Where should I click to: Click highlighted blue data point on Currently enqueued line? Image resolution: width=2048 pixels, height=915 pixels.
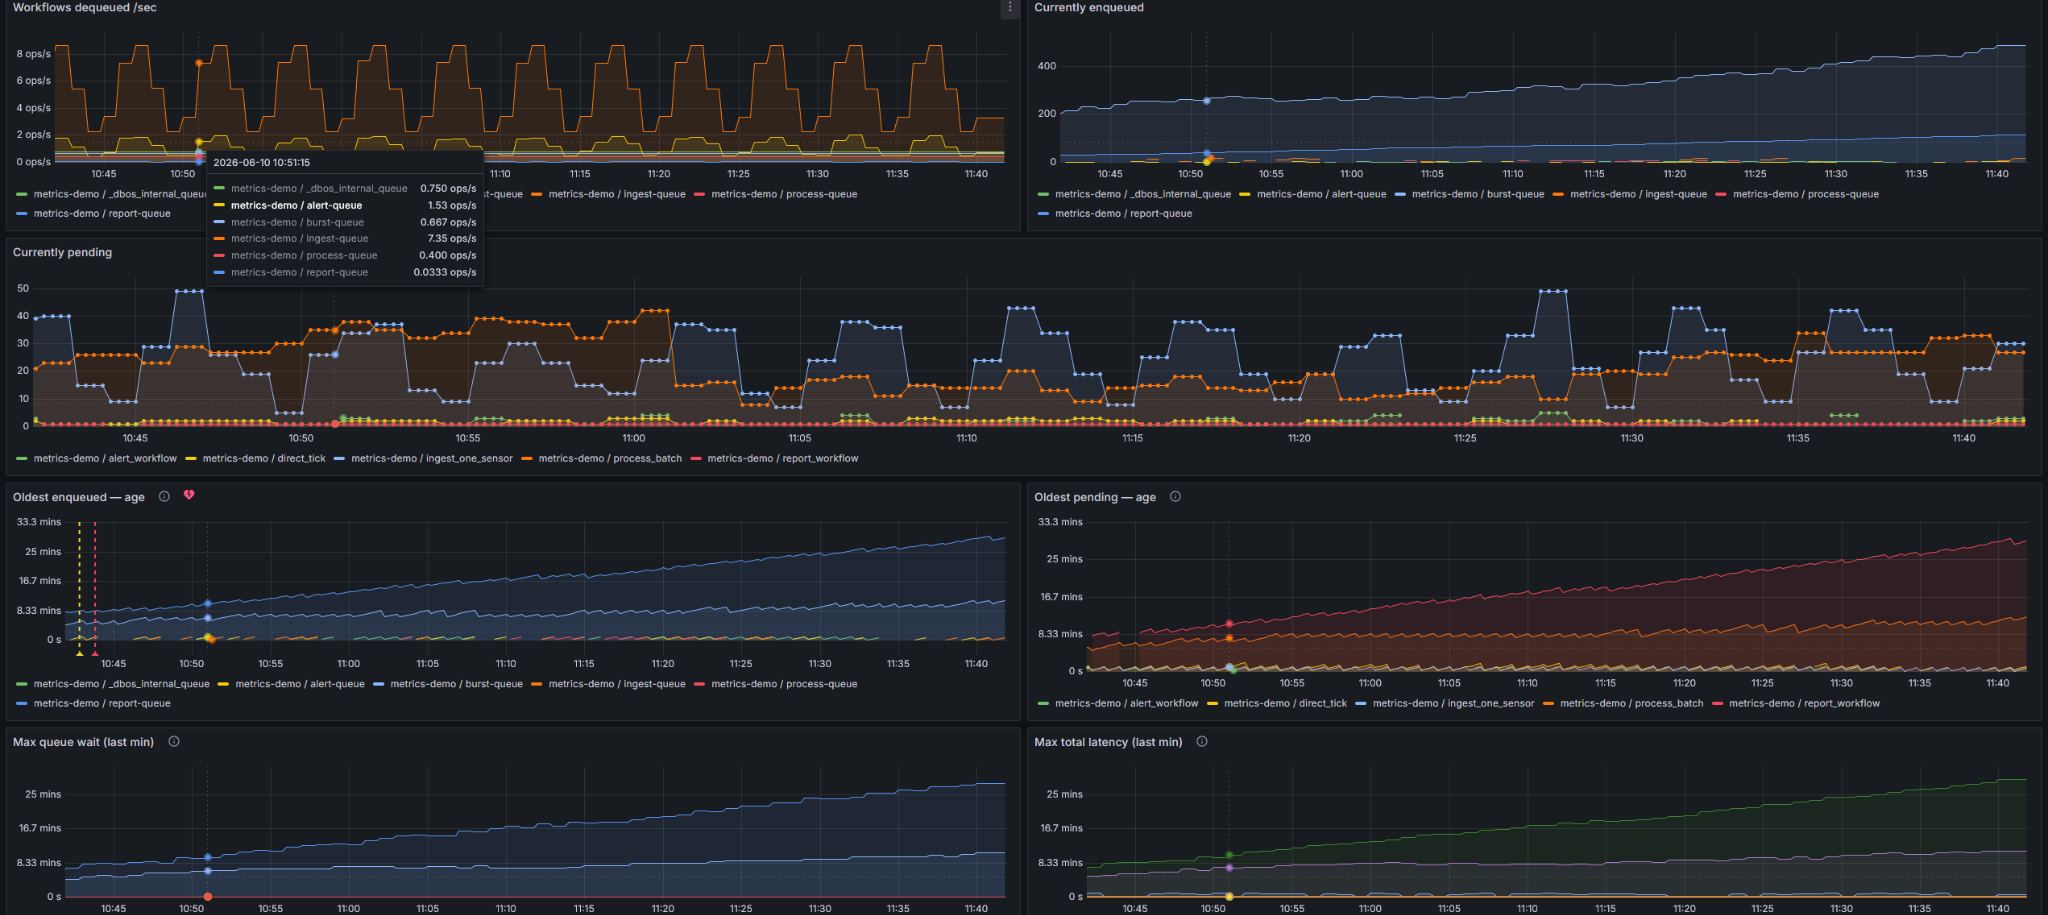pyautogui.click(x=1207, y=101)
